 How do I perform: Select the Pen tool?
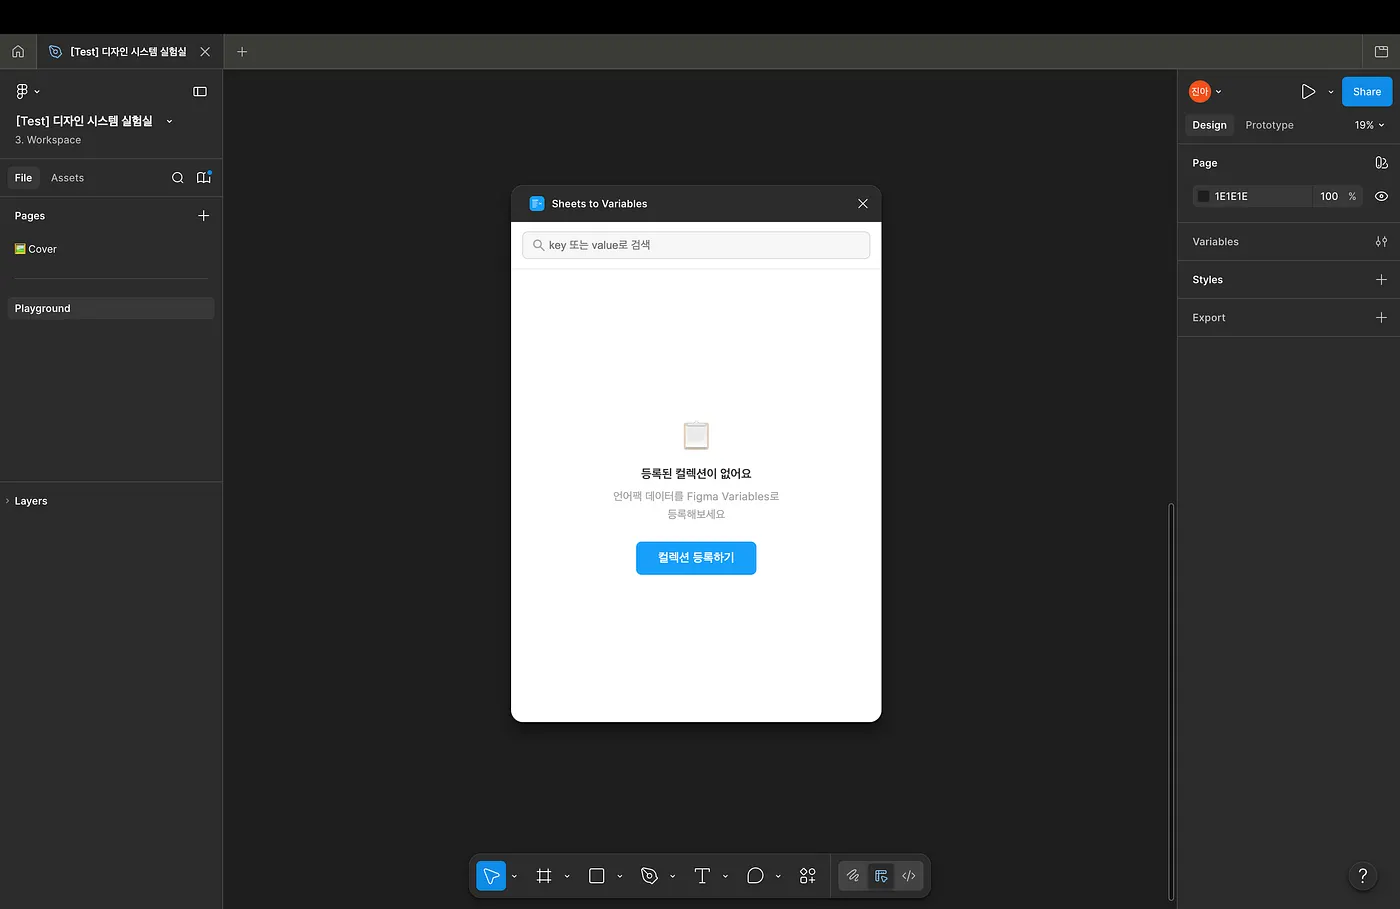tap(649, 876)
